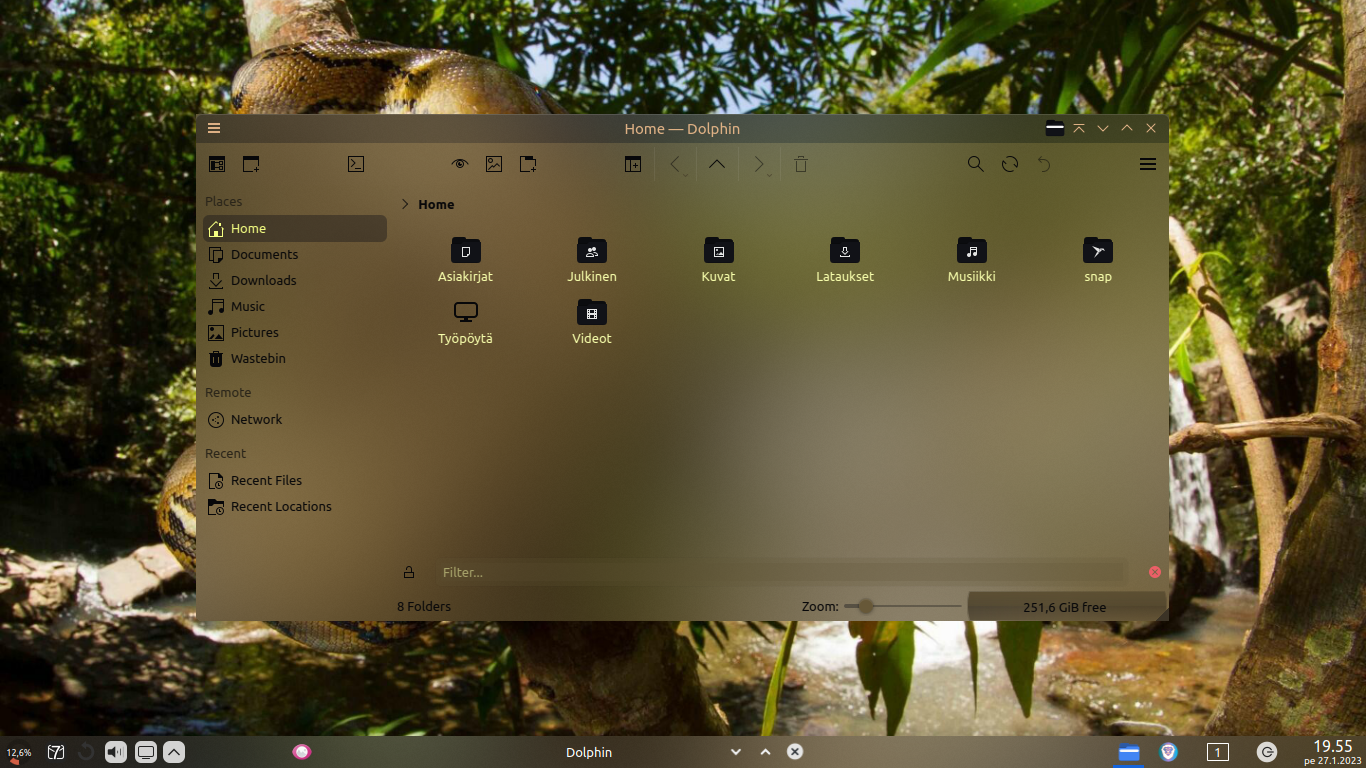The height and width of the screenshot is (768, 1366).
Task: Select the Lataukset folder
Action: [845, 261]
